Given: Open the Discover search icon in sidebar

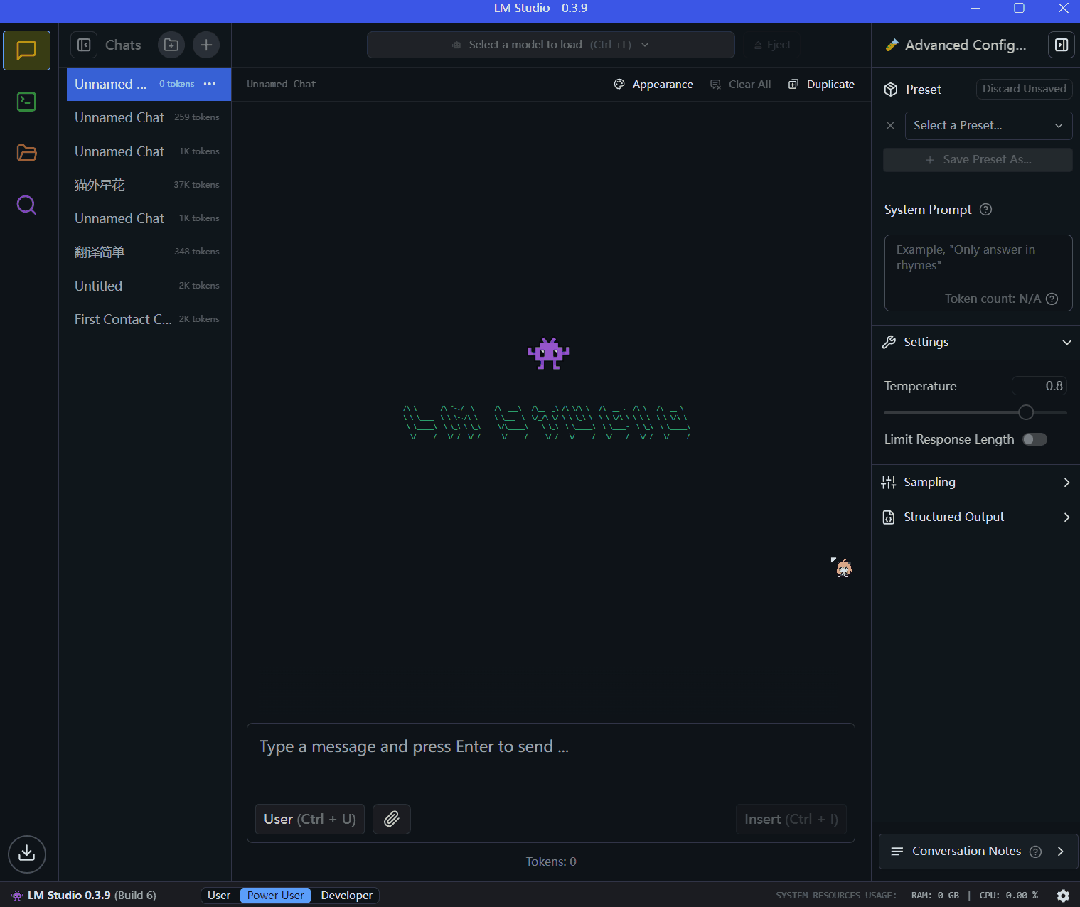Looking at the screenshot, I should coord(27,205).
